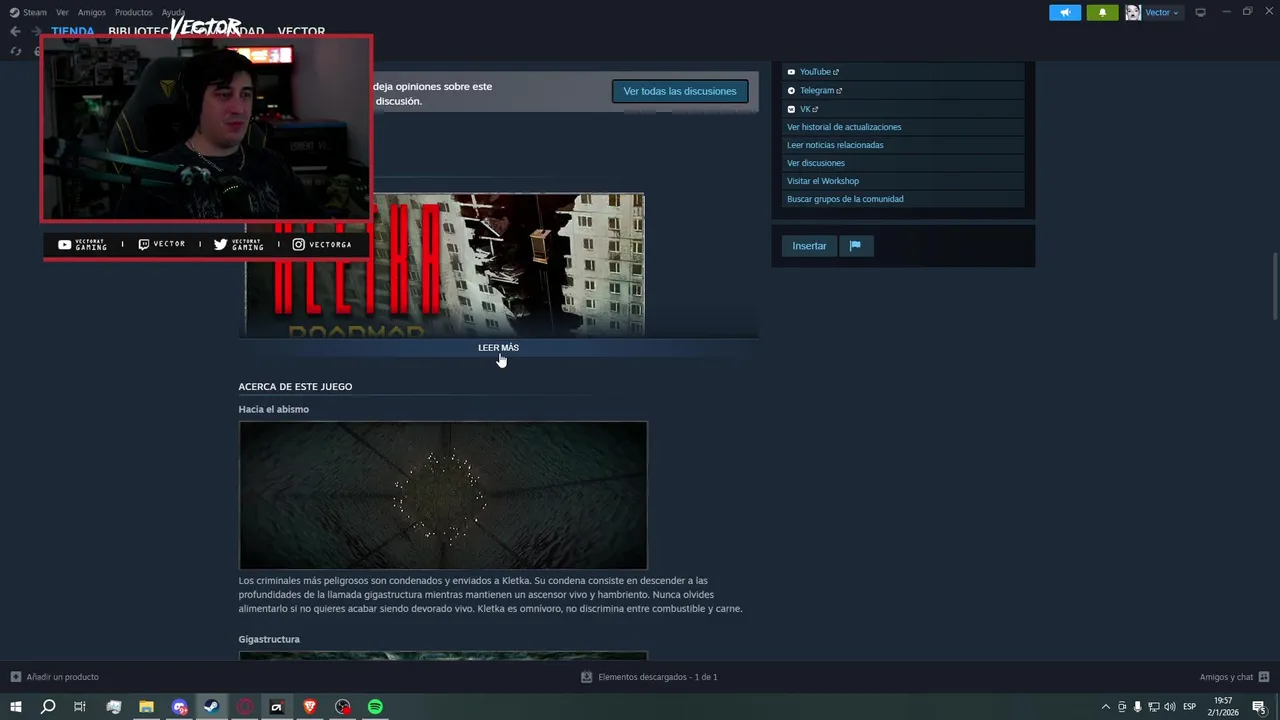The height and width of the screenshot is (720, 1280).
Task: Open the Steam menu
Action: tap(28, 12)
